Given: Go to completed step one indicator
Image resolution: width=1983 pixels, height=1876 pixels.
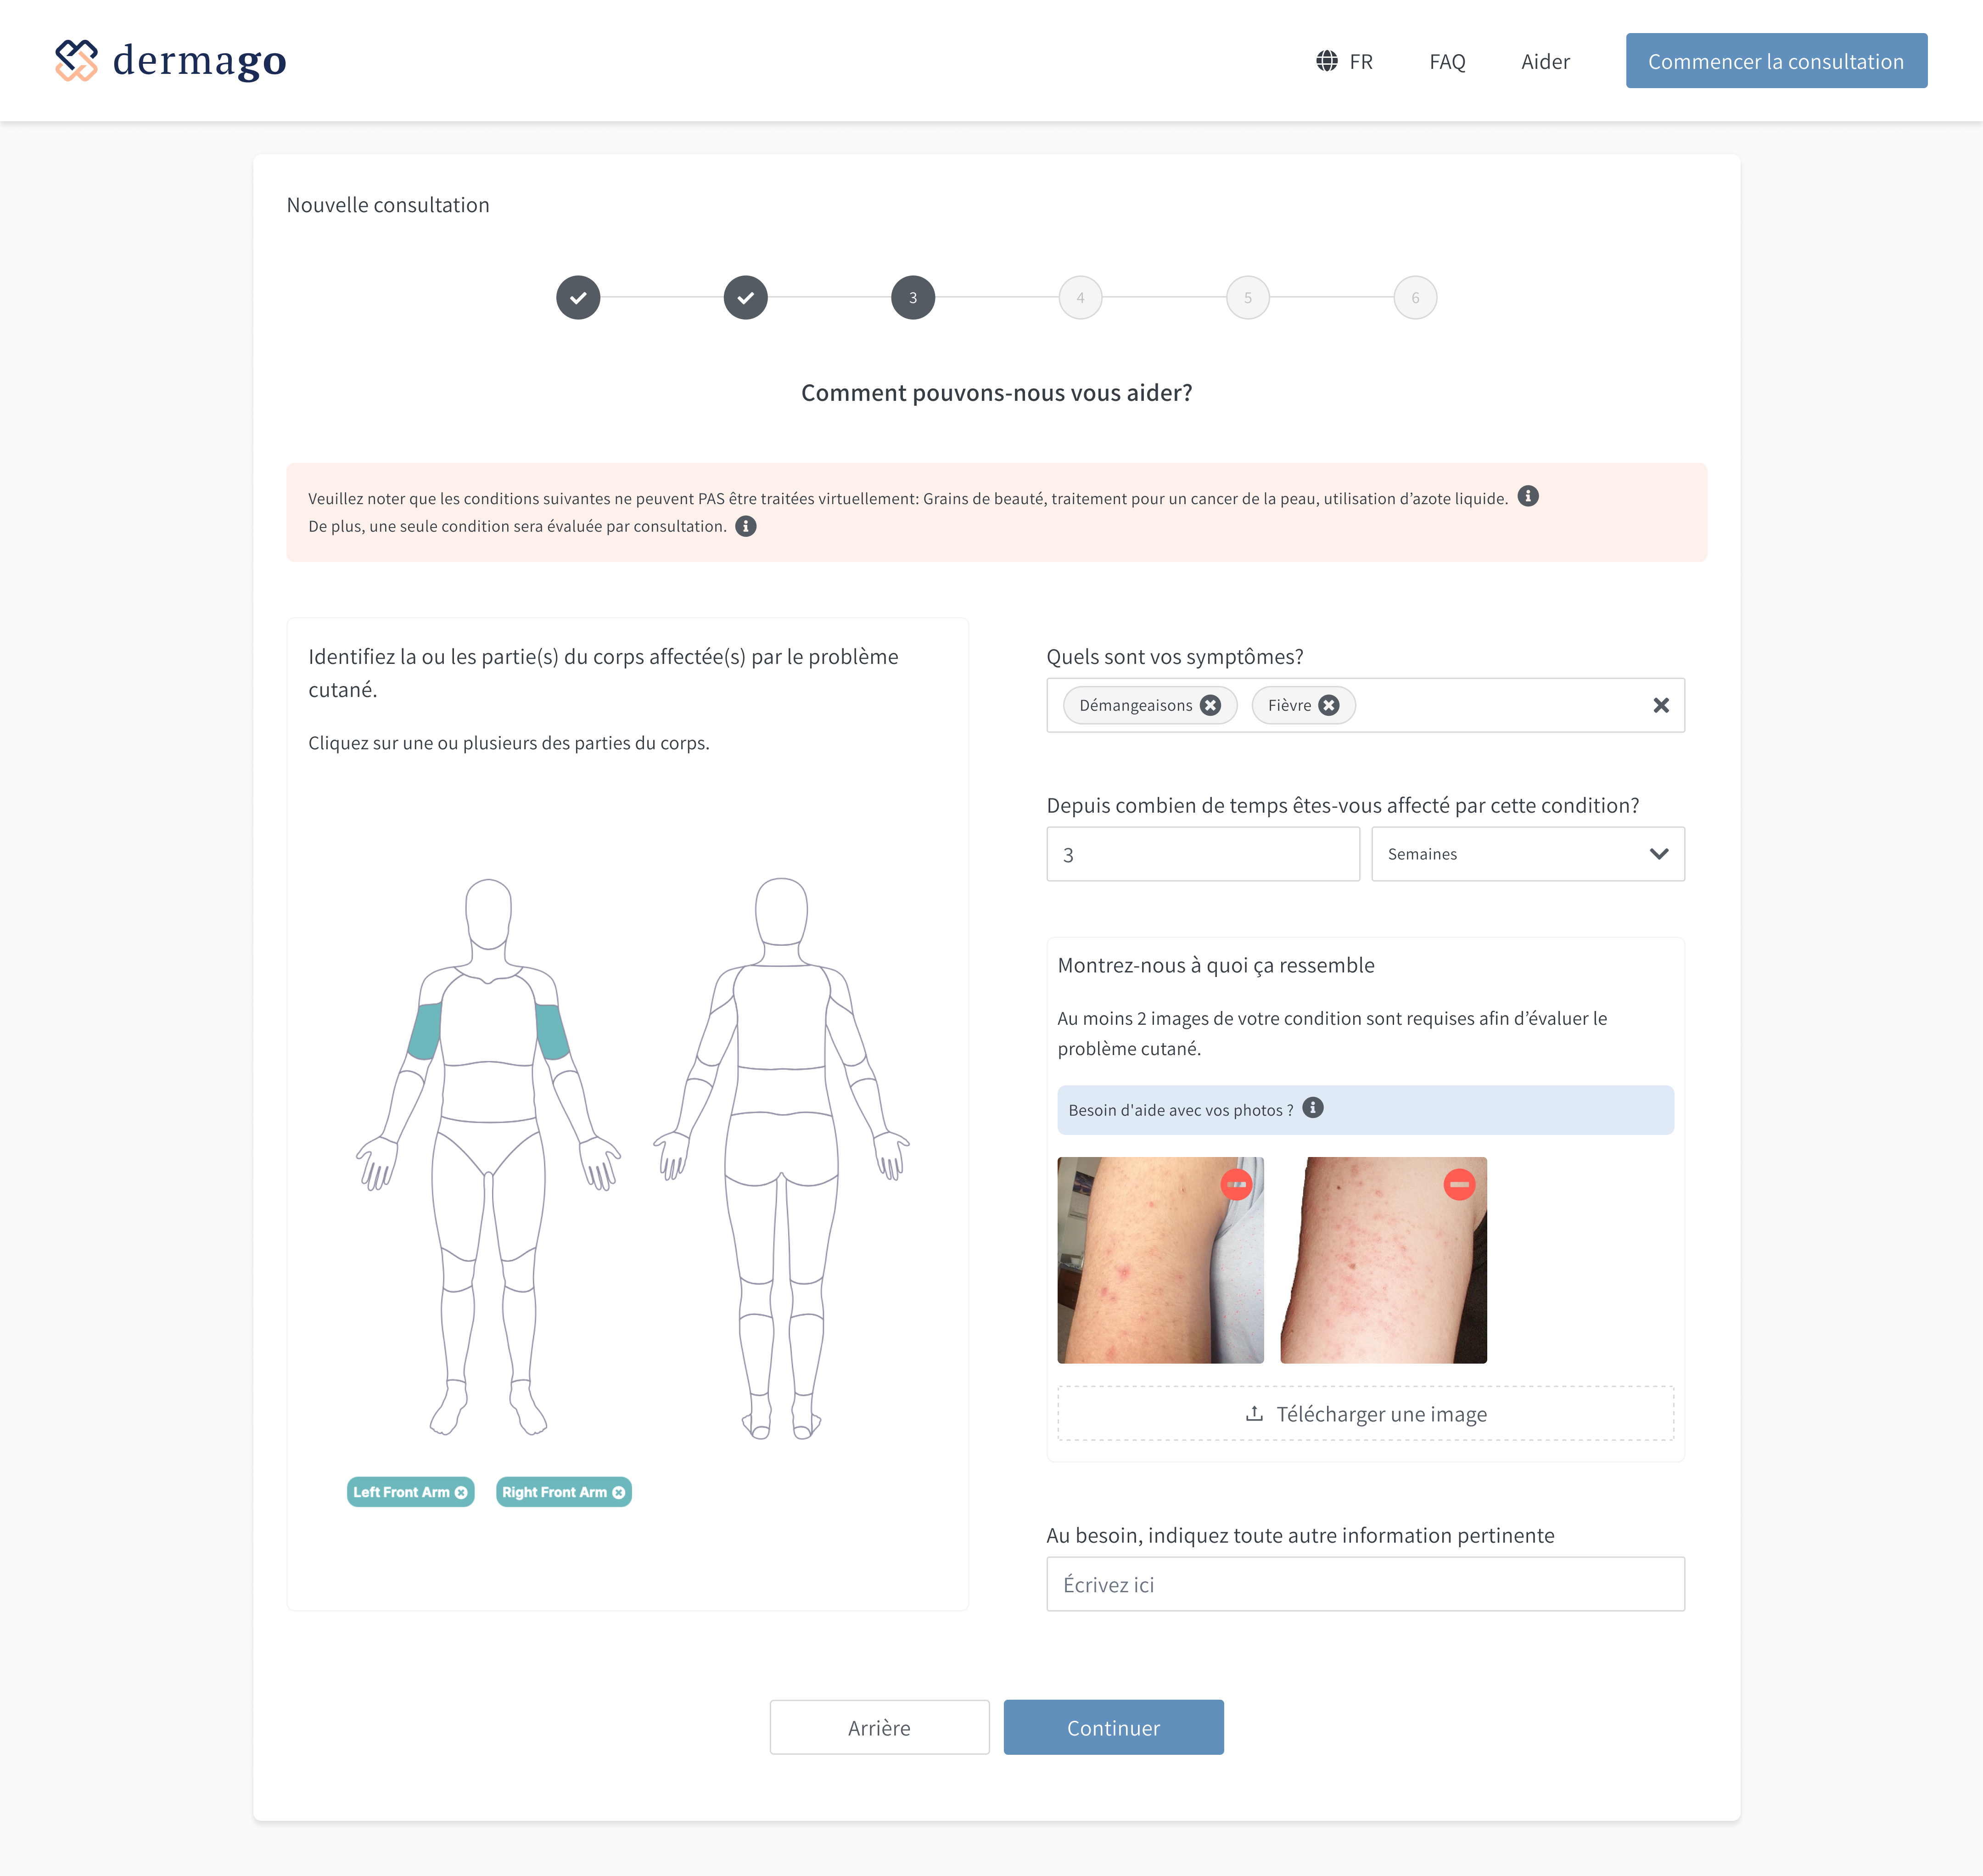Looking at the screenshot, I should (578, 298).
